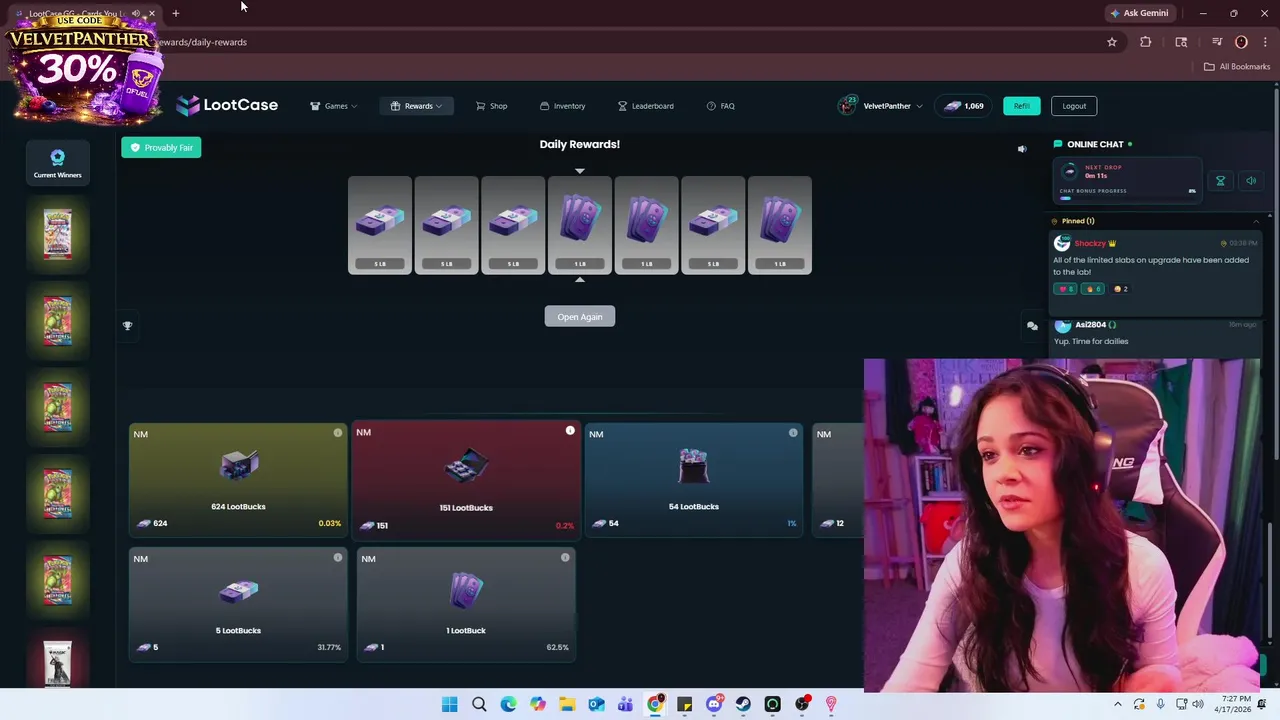This screenshot has height=720, width=1280.
Task: Bookmark this page with star icon
Action: (1111, 42)
